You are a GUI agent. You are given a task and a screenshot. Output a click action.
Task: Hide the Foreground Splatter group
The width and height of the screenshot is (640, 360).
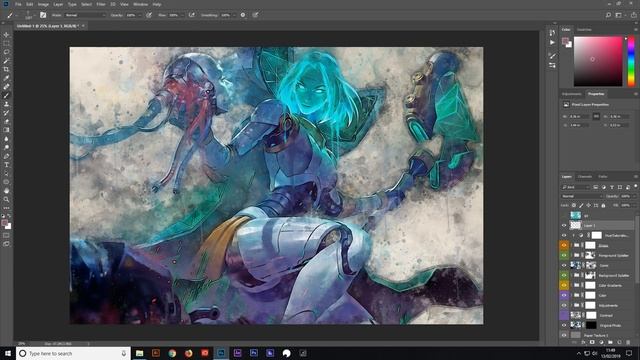tap(564, 256)
